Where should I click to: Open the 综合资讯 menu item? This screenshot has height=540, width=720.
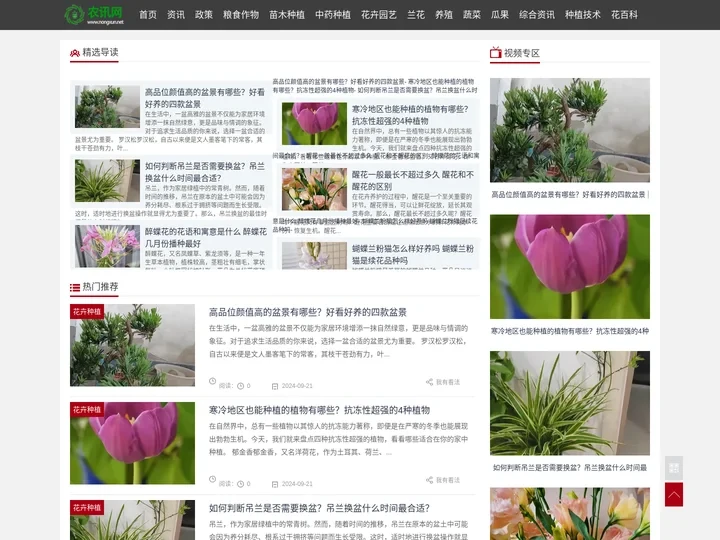tap(537, 15)
